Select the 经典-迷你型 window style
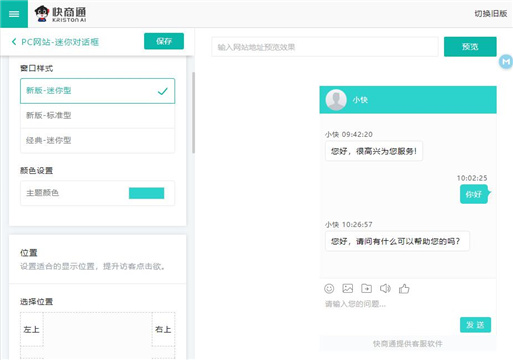 (x=97, y=141)
